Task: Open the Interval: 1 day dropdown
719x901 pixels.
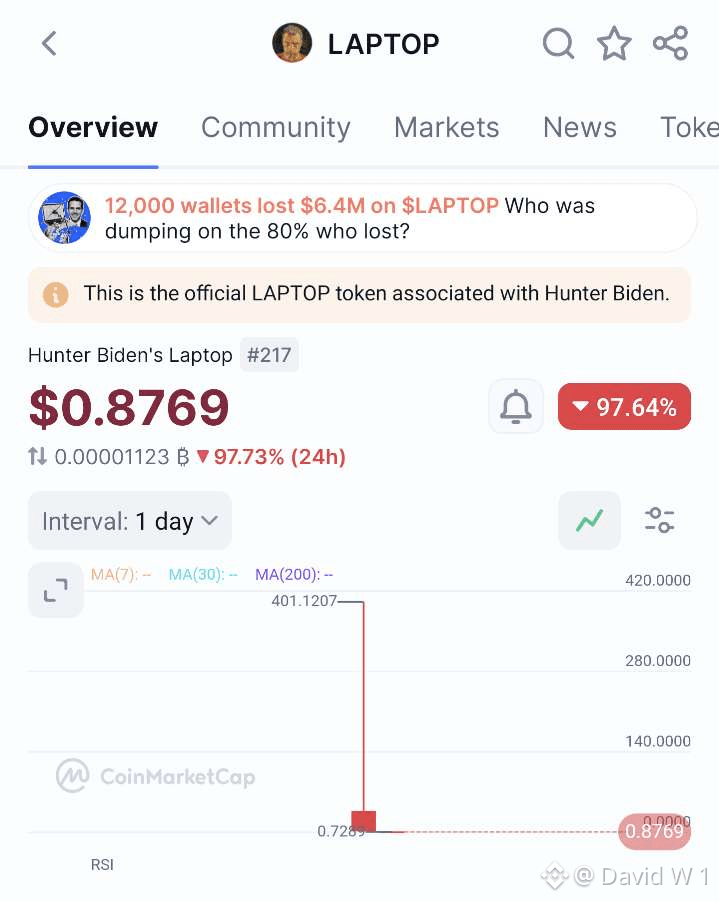Action: tap(130, 521)
